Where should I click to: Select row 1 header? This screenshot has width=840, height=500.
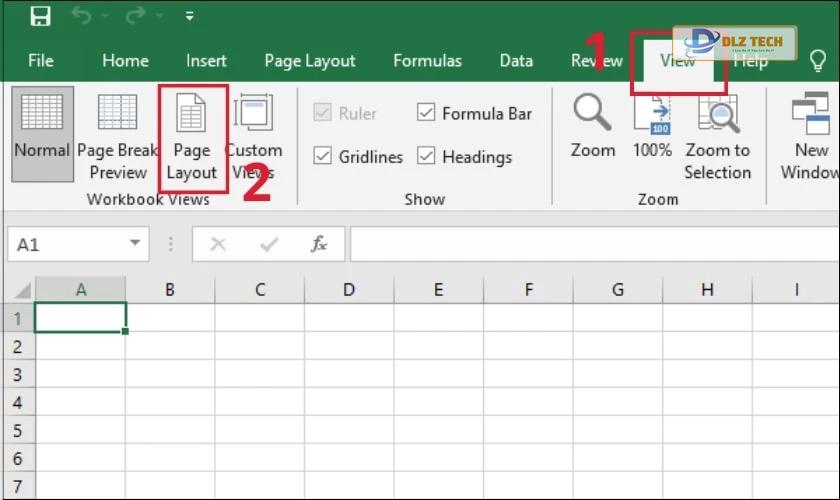pos(19,318)
